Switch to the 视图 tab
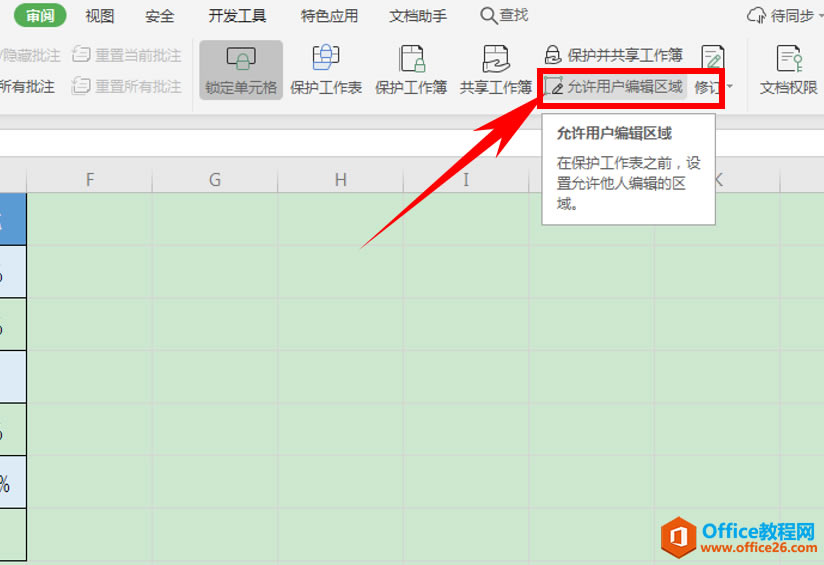 tap(100, 16)
